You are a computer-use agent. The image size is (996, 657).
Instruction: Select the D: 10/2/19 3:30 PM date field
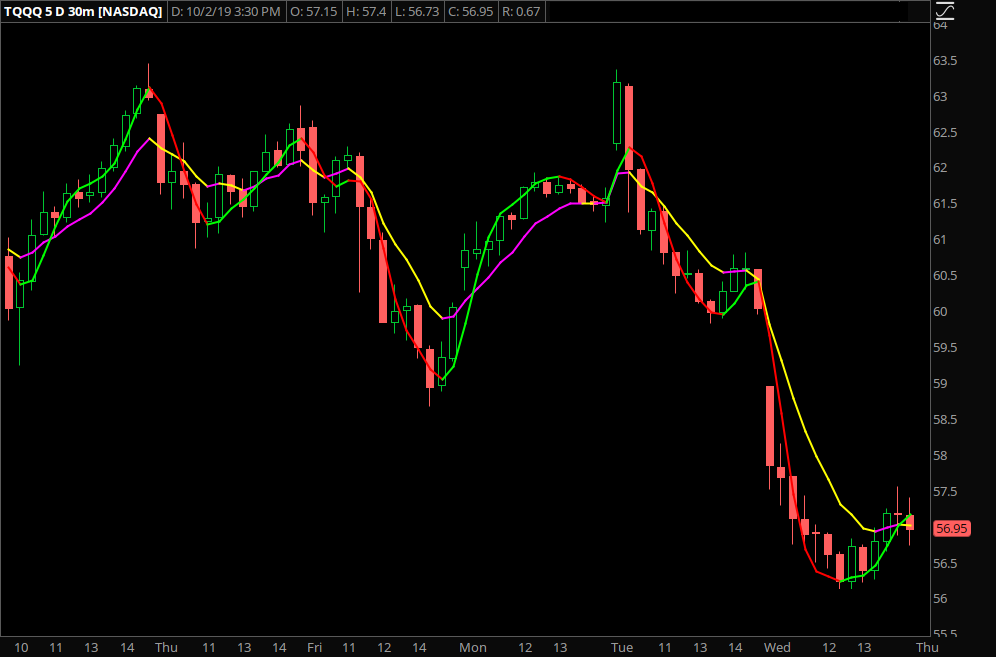click(x=227, y=11)
